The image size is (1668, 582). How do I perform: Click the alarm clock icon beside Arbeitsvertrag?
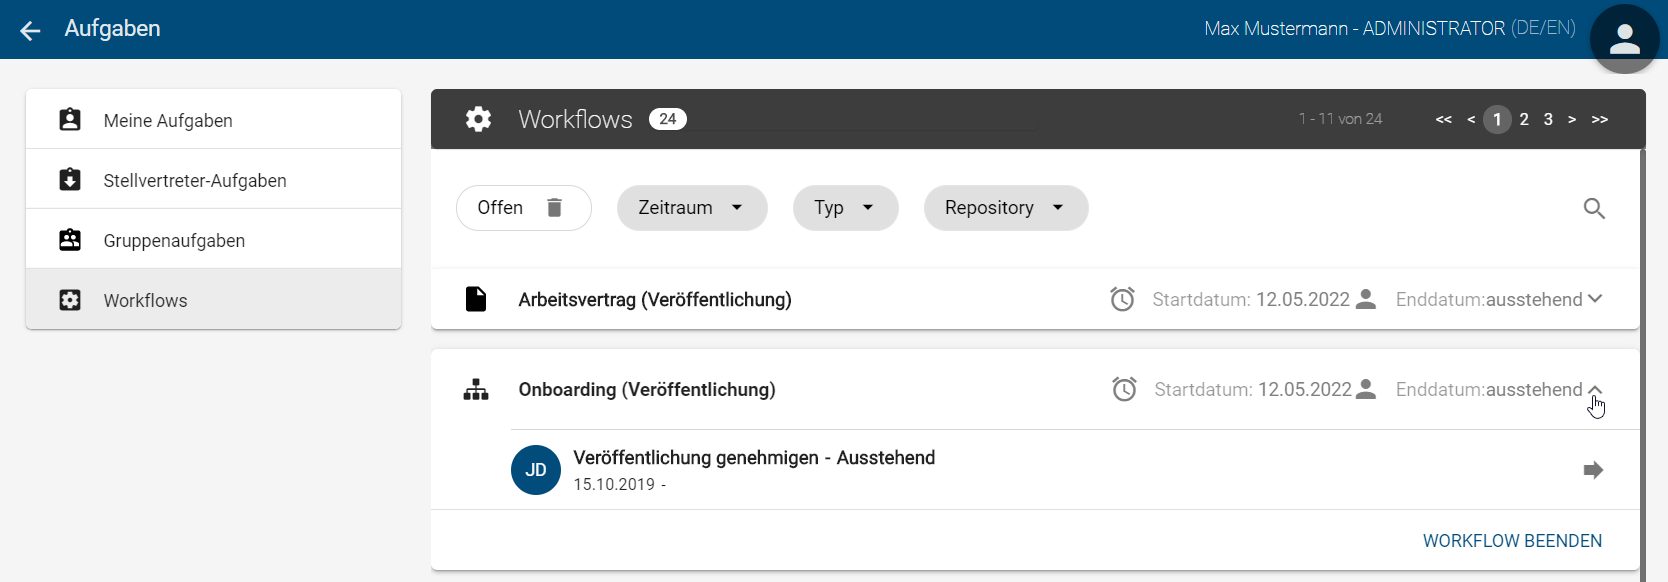pyautogui.click(x=1122, y=298)
